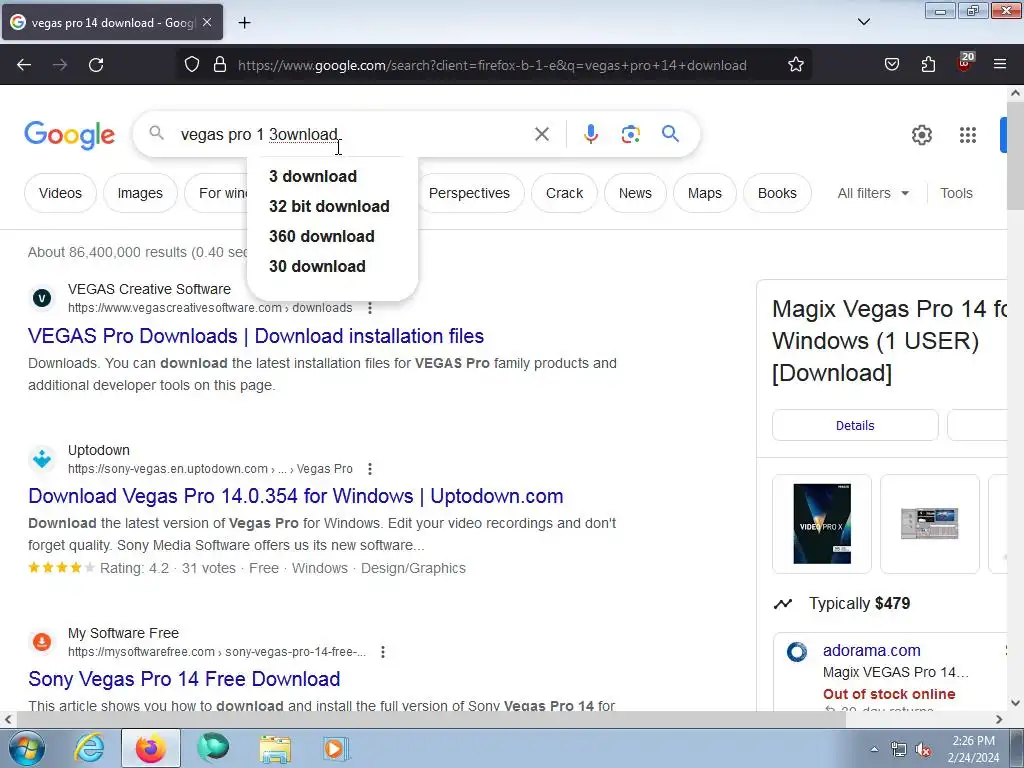The height and width of the screenshot is (768, 1024).
Task: Filter results by Books
Action: click(777, 193)
